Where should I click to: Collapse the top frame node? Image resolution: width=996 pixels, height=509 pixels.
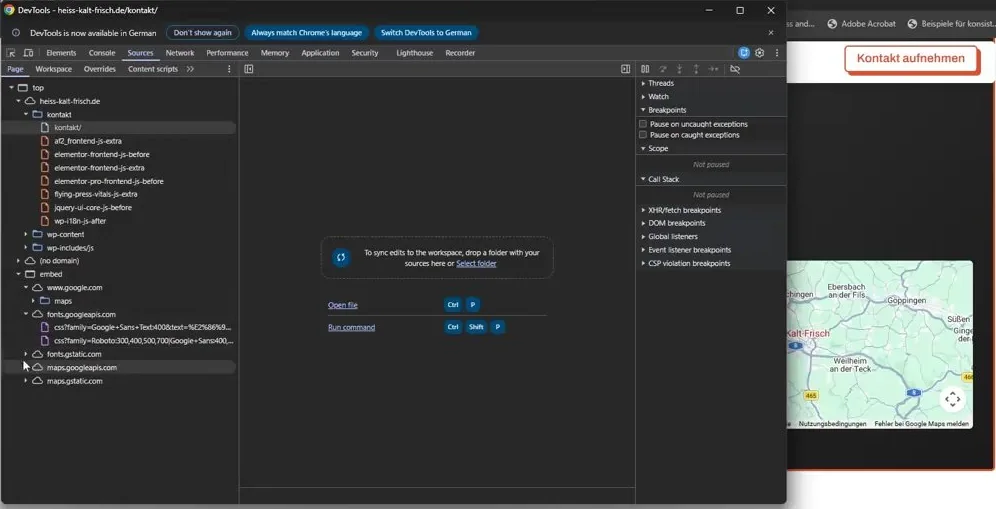click(11, 88)
